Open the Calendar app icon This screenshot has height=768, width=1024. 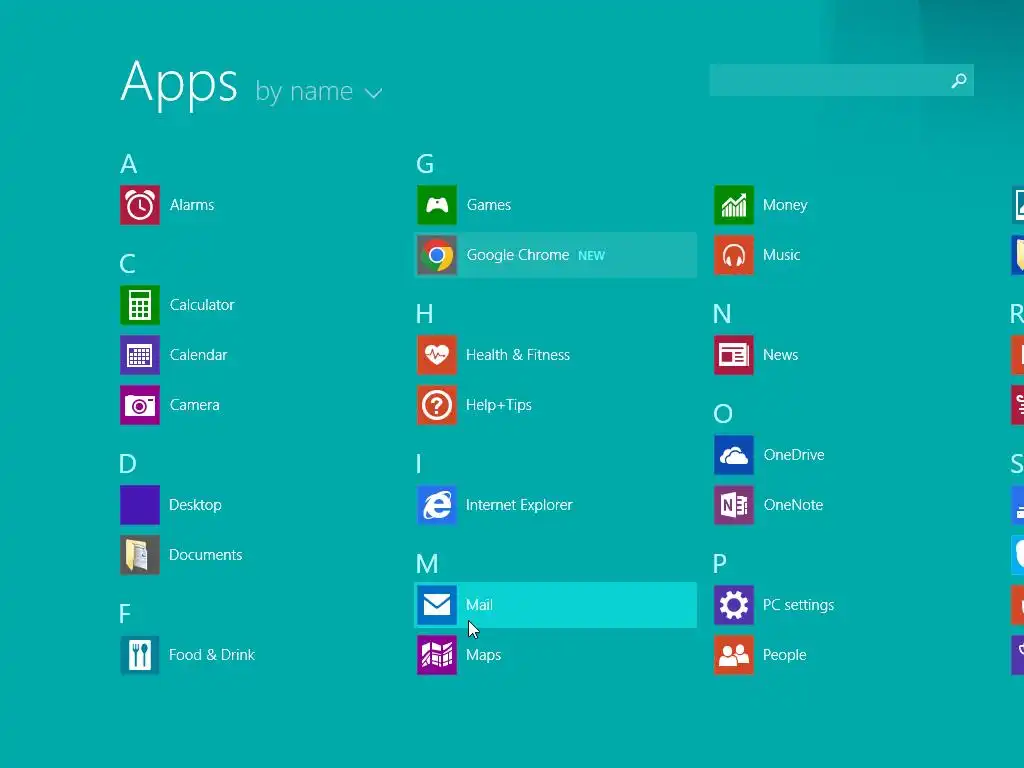pyautogui.click(x=140, y=355)
